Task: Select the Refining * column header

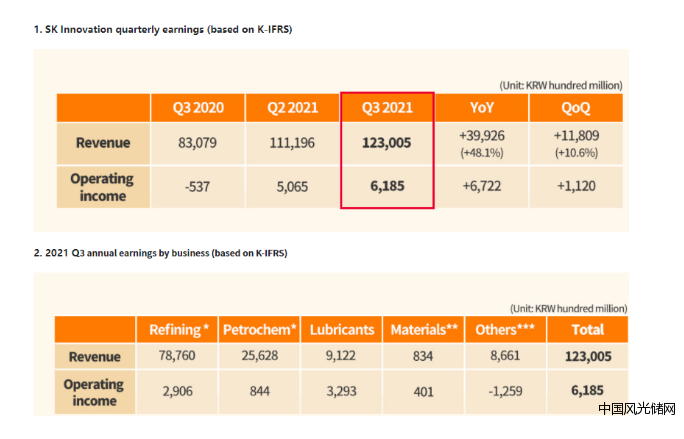Action: click(x=177, y=329)
